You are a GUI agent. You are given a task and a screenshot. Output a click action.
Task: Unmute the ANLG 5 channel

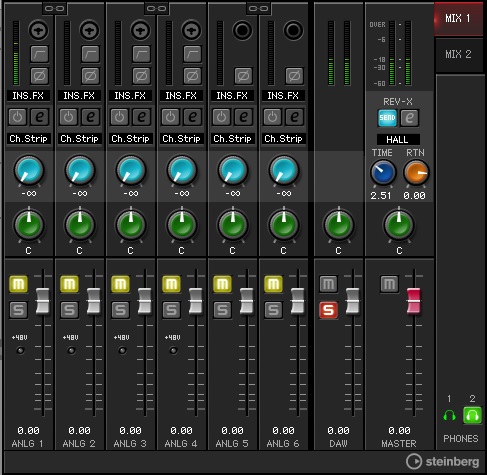[222, 284]
